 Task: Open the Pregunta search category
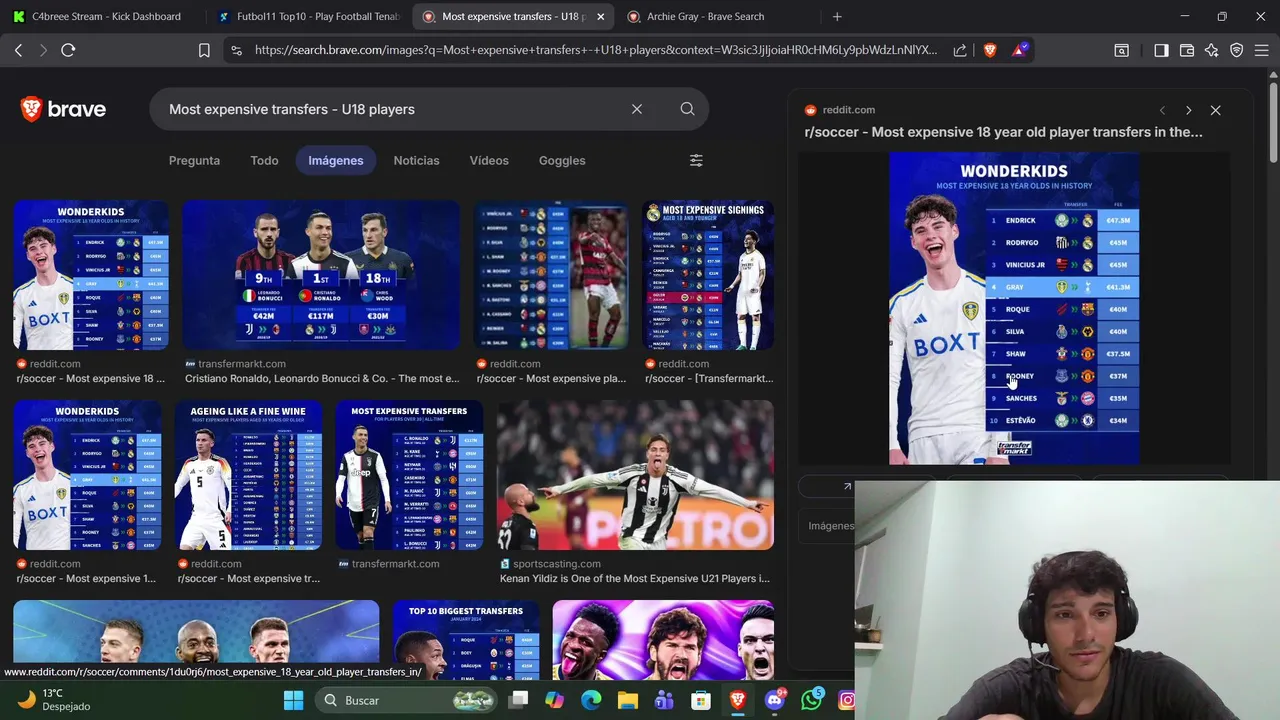194,160
